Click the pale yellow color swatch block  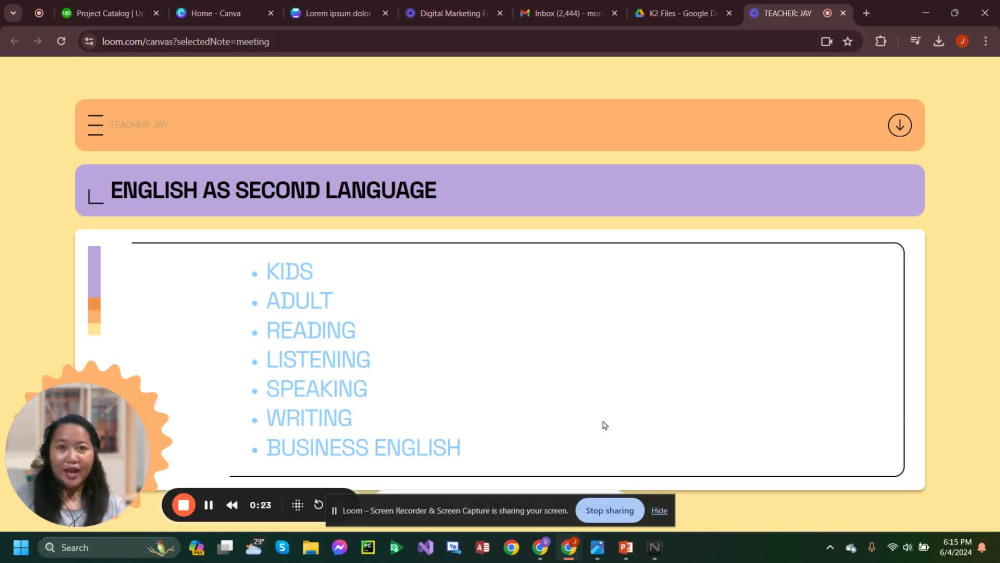(x=94, y=329)
